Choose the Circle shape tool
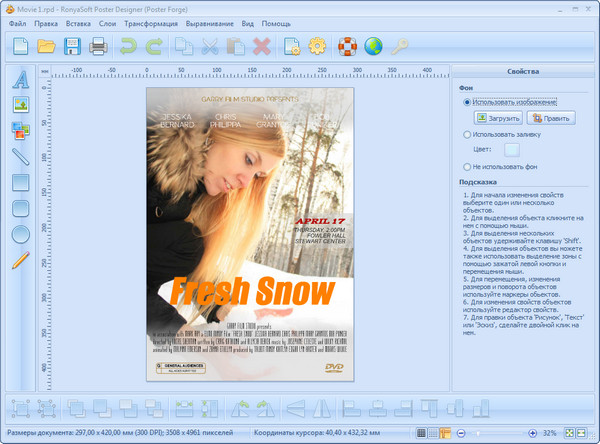Screen dimensions: 600x444 pyautogui.click(x=20, y=235)
